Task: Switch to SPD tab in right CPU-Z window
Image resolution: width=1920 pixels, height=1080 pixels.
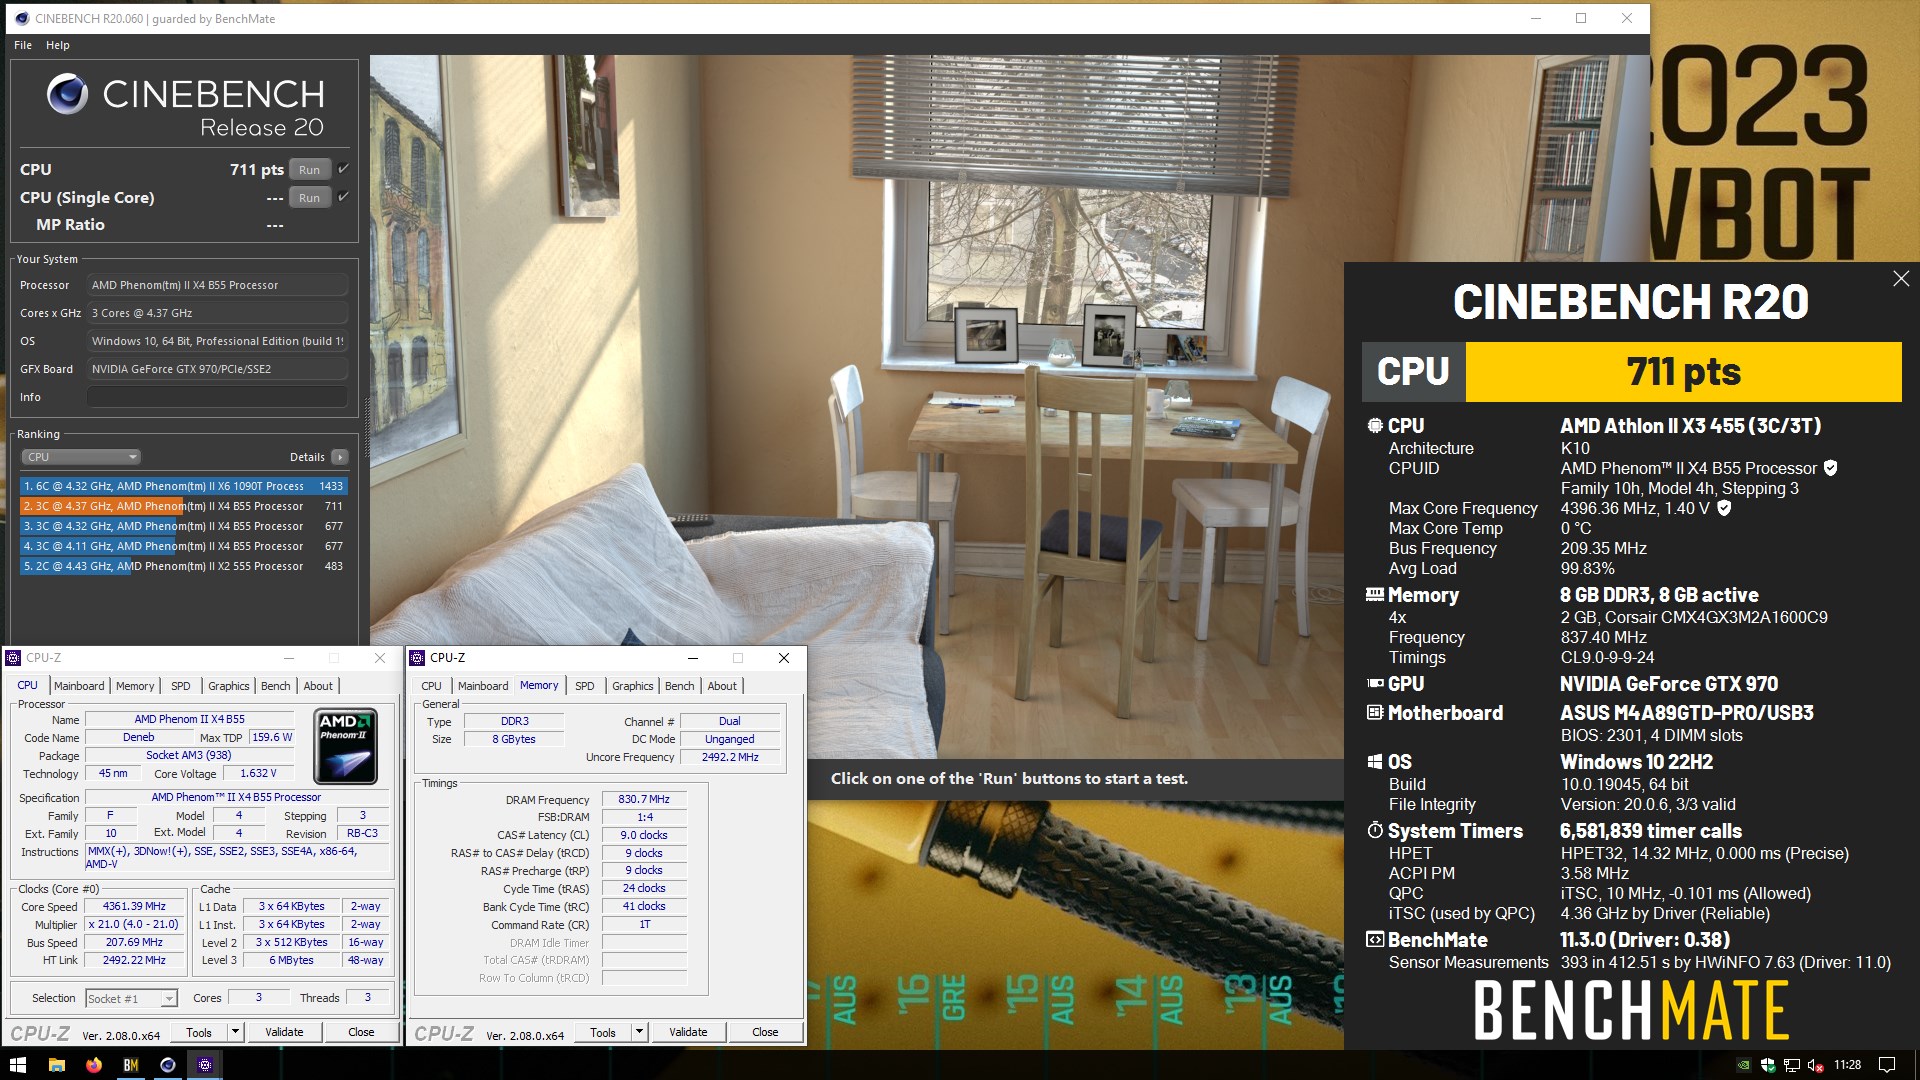Action: click(585, 686)
